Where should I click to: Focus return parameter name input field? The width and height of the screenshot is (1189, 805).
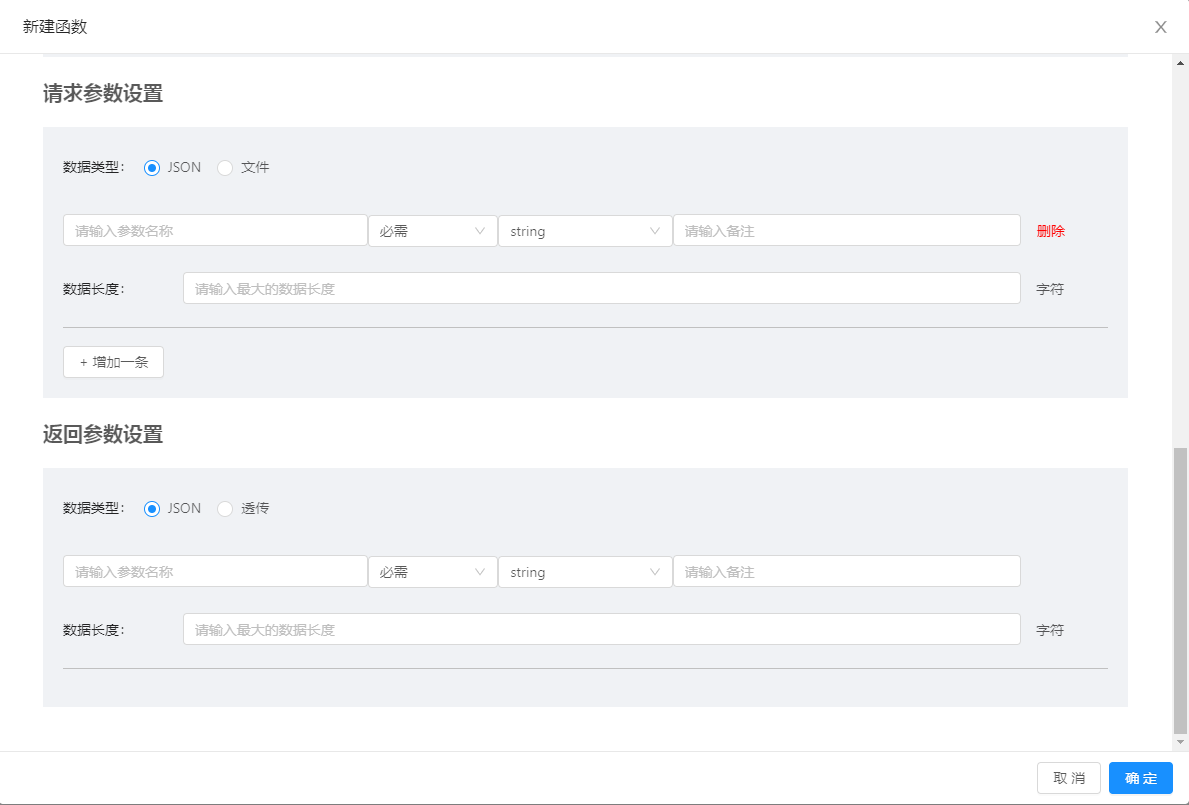(215, 572)
